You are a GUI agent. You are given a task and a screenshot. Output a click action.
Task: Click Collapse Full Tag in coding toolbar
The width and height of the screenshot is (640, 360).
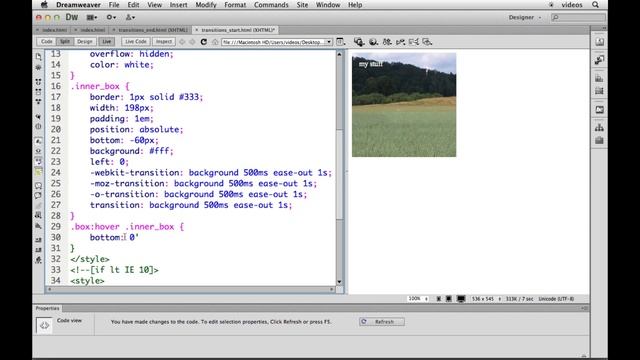pos(38,82)
